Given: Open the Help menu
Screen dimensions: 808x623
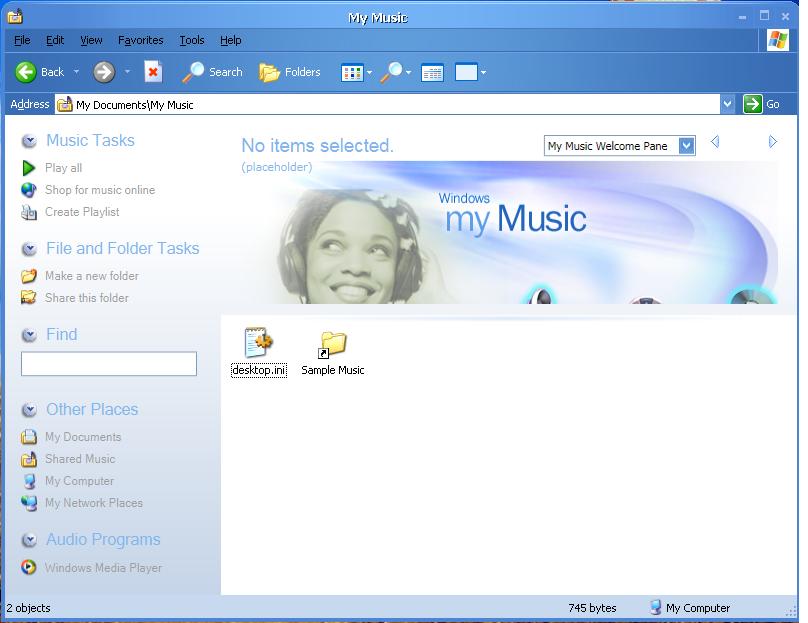Looking at the screenshot, I should [x=230, y=40].
